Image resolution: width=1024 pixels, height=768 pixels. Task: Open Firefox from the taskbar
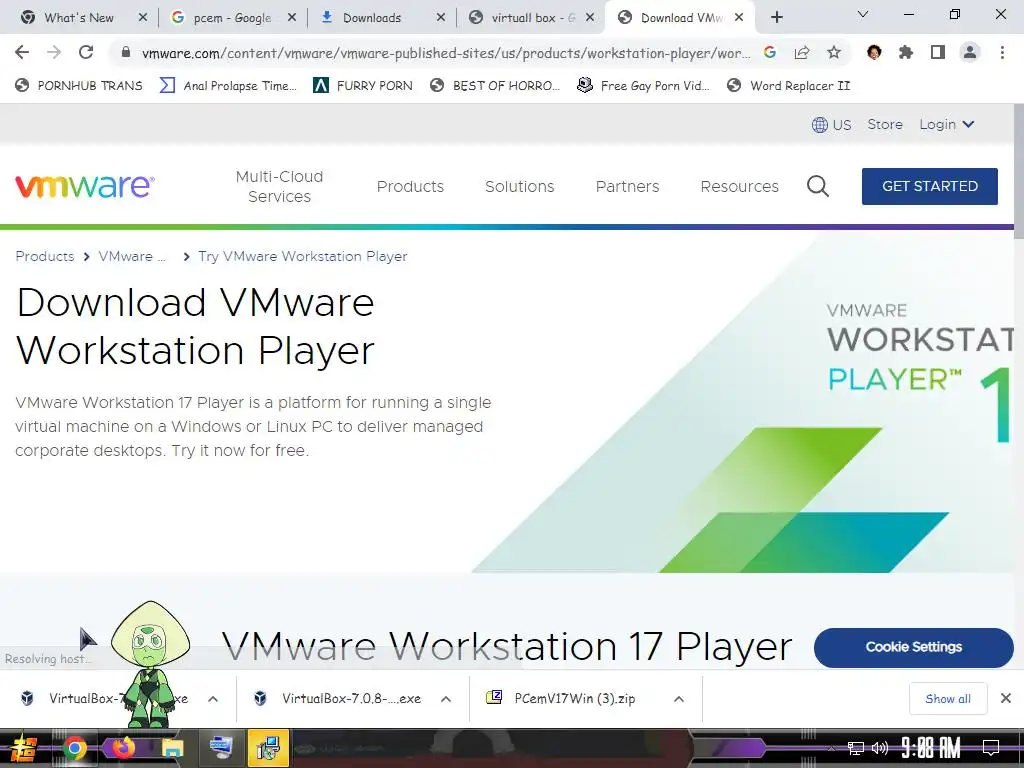[122, 748]
